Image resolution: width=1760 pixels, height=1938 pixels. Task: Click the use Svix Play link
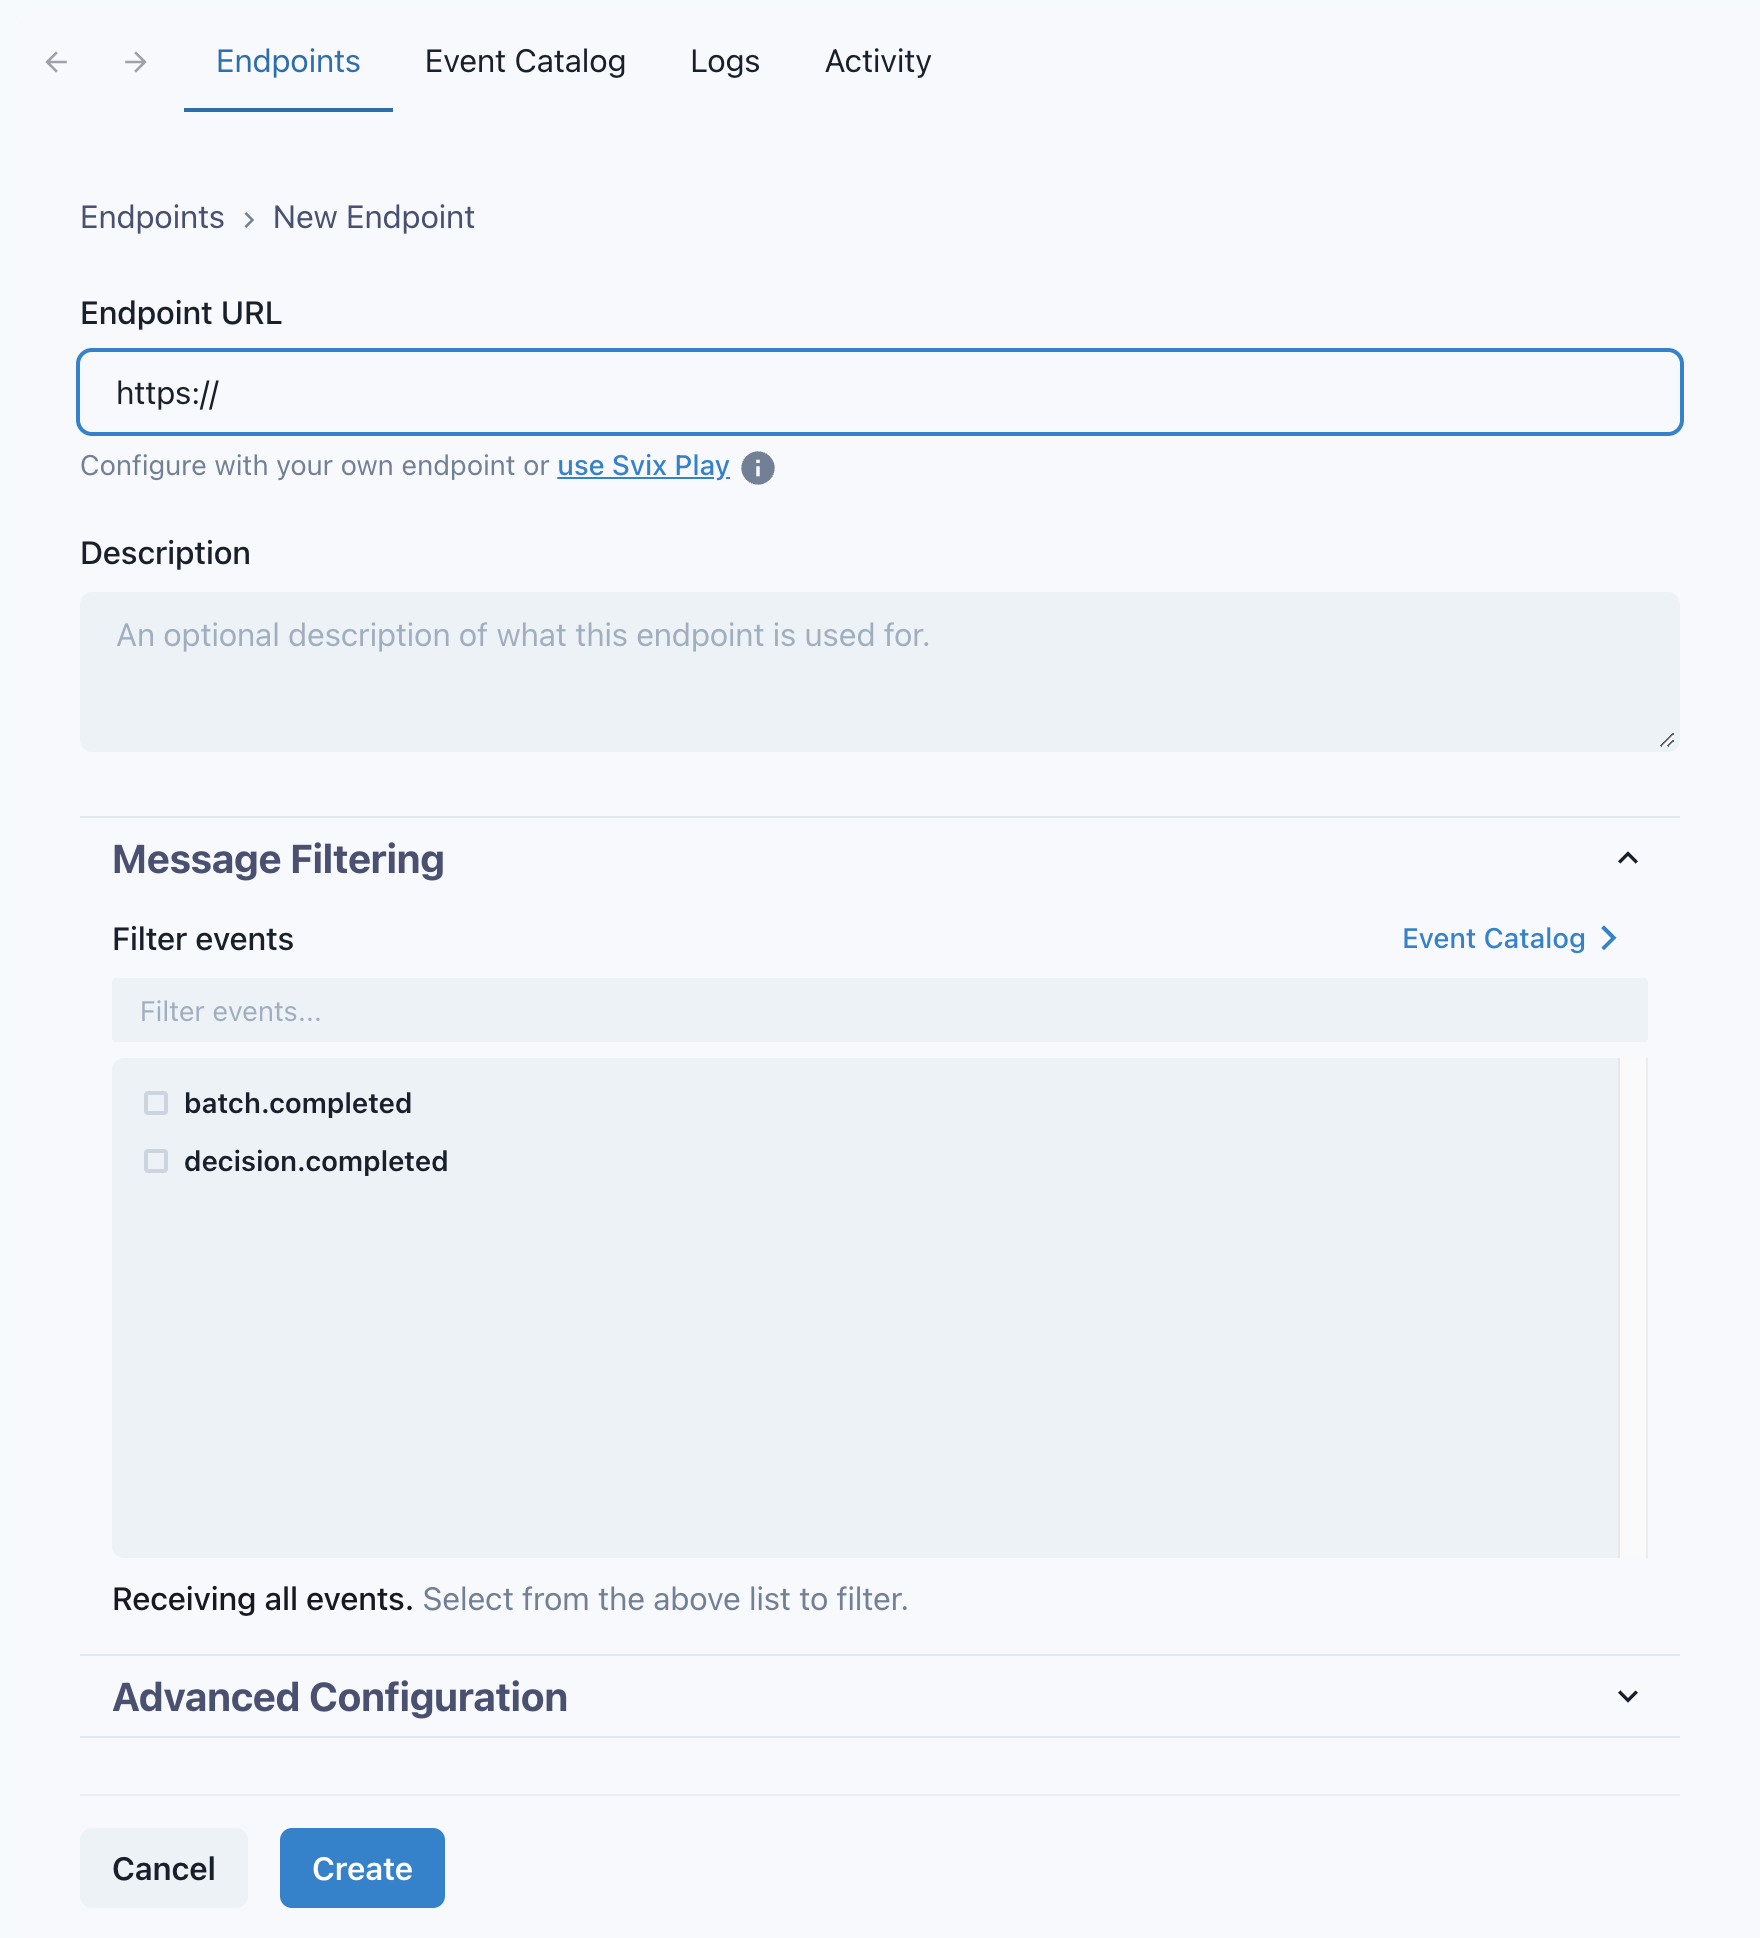(642, 465)
